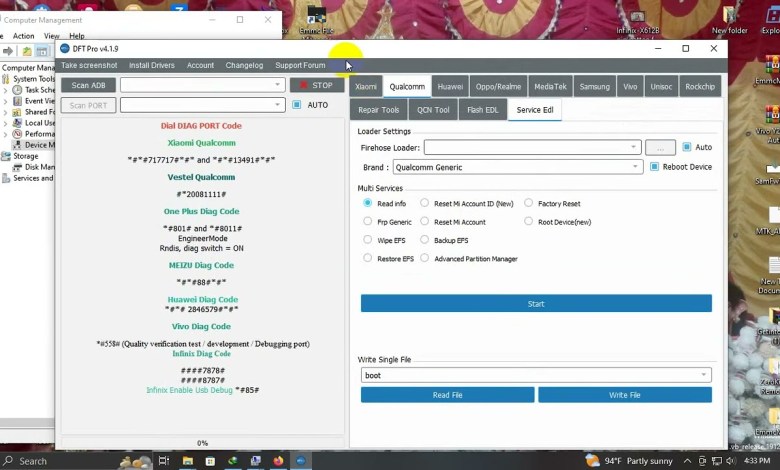Open the New folder desktop icon

click(x=729, y=20)
